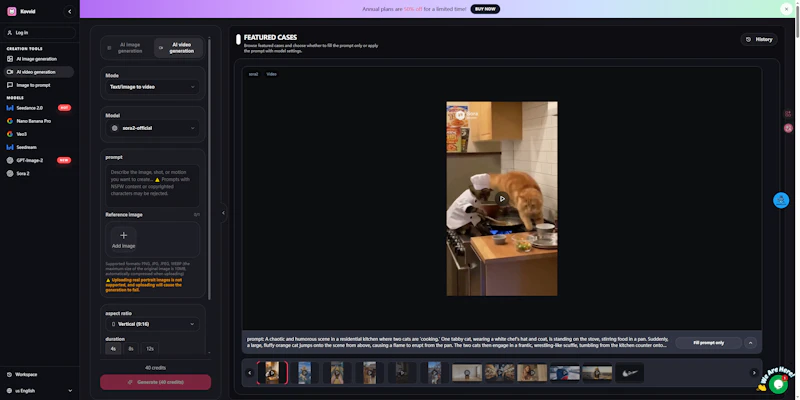Dismiss the annual plans promo banner
Screen dimensions: 800x400
pos(786,9)
